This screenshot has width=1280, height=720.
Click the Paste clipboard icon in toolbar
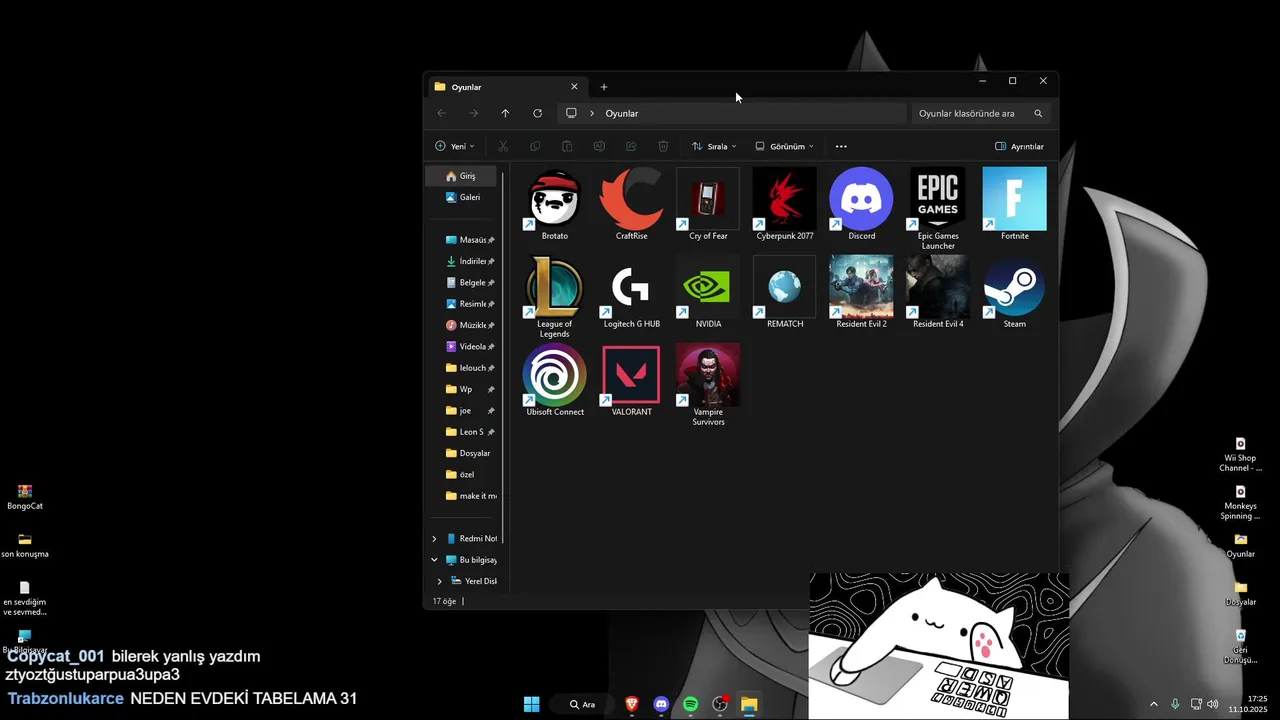coord(567,146)
